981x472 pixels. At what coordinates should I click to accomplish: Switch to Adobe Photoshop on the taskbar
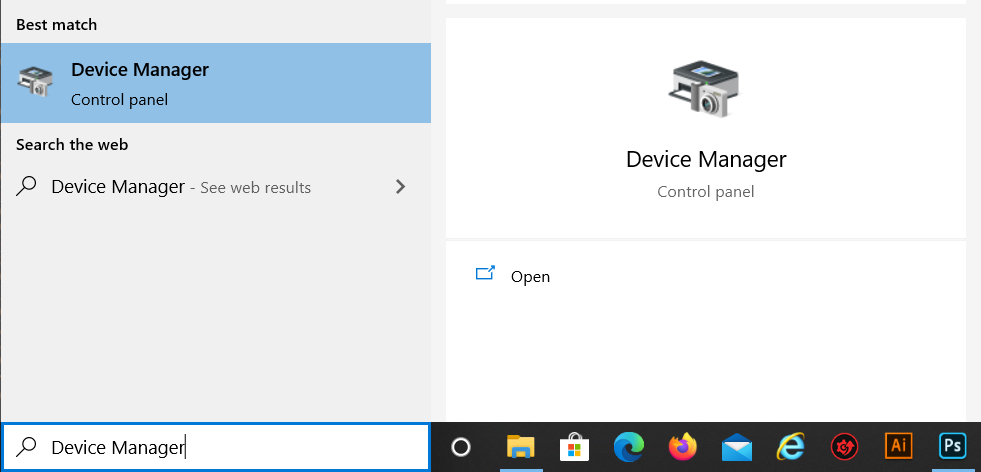point(953,446)
